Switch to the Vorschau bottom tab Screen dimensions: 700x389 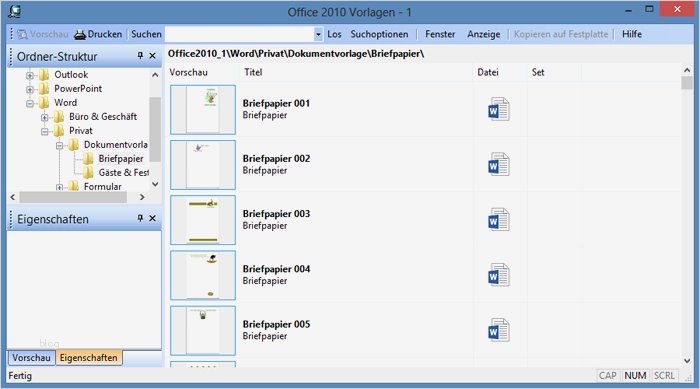[x=31, y=358]
